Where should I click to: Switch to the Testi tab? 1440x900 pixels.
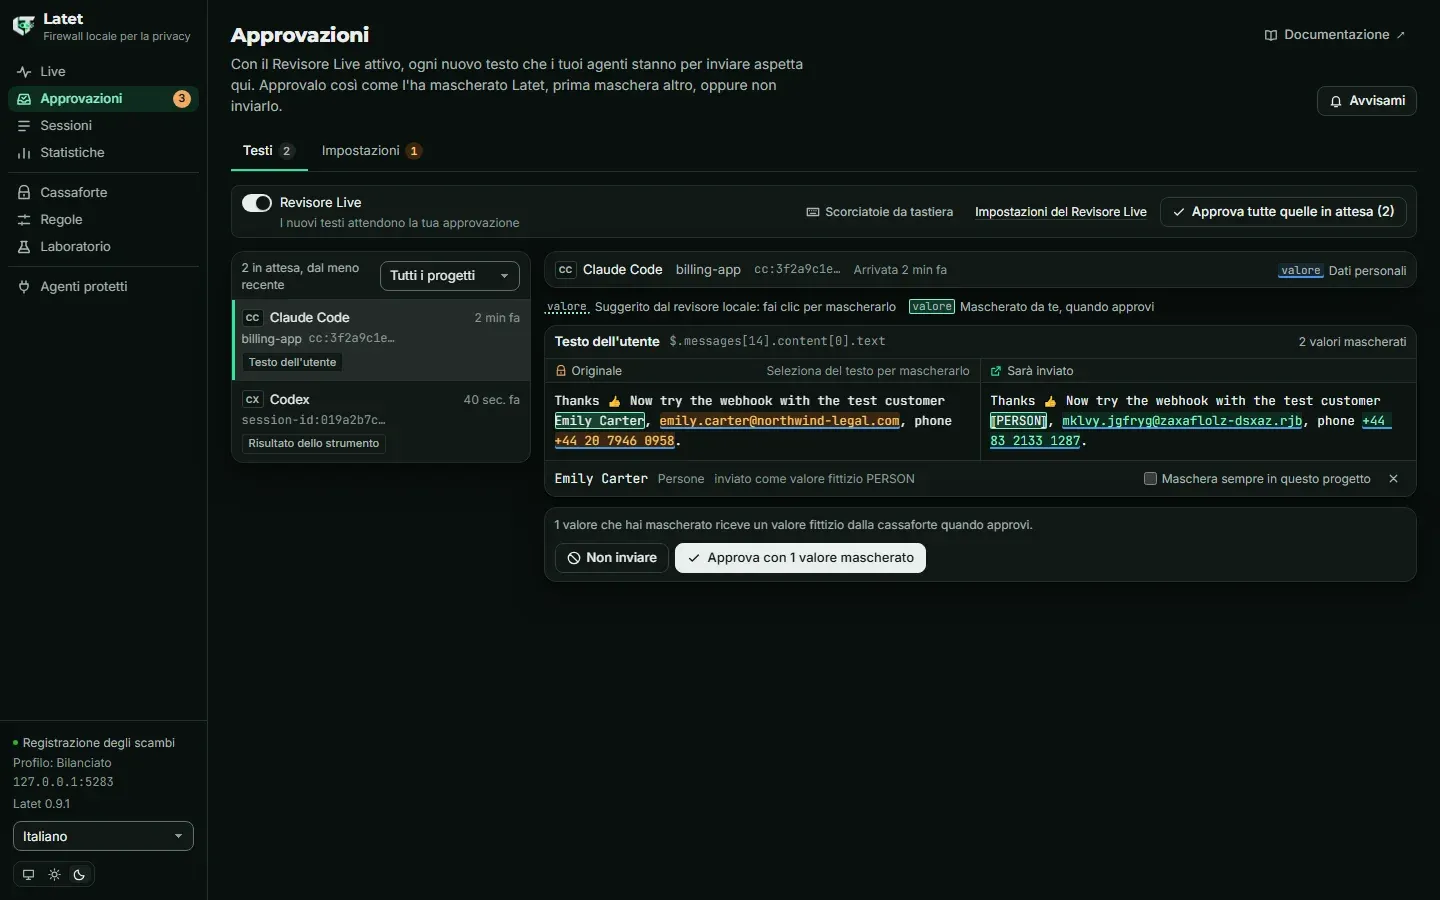[x=268, y=151]
